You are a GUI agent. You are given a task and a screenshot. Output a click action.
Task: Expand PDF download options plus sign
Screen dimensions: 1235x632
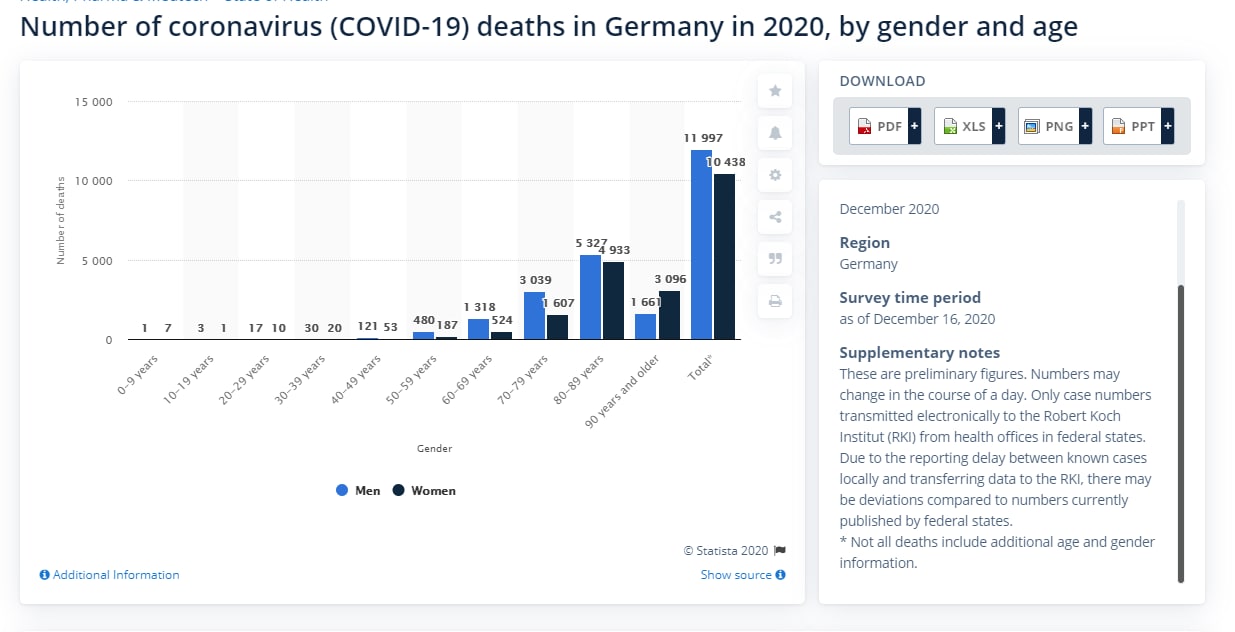(914, 126)
